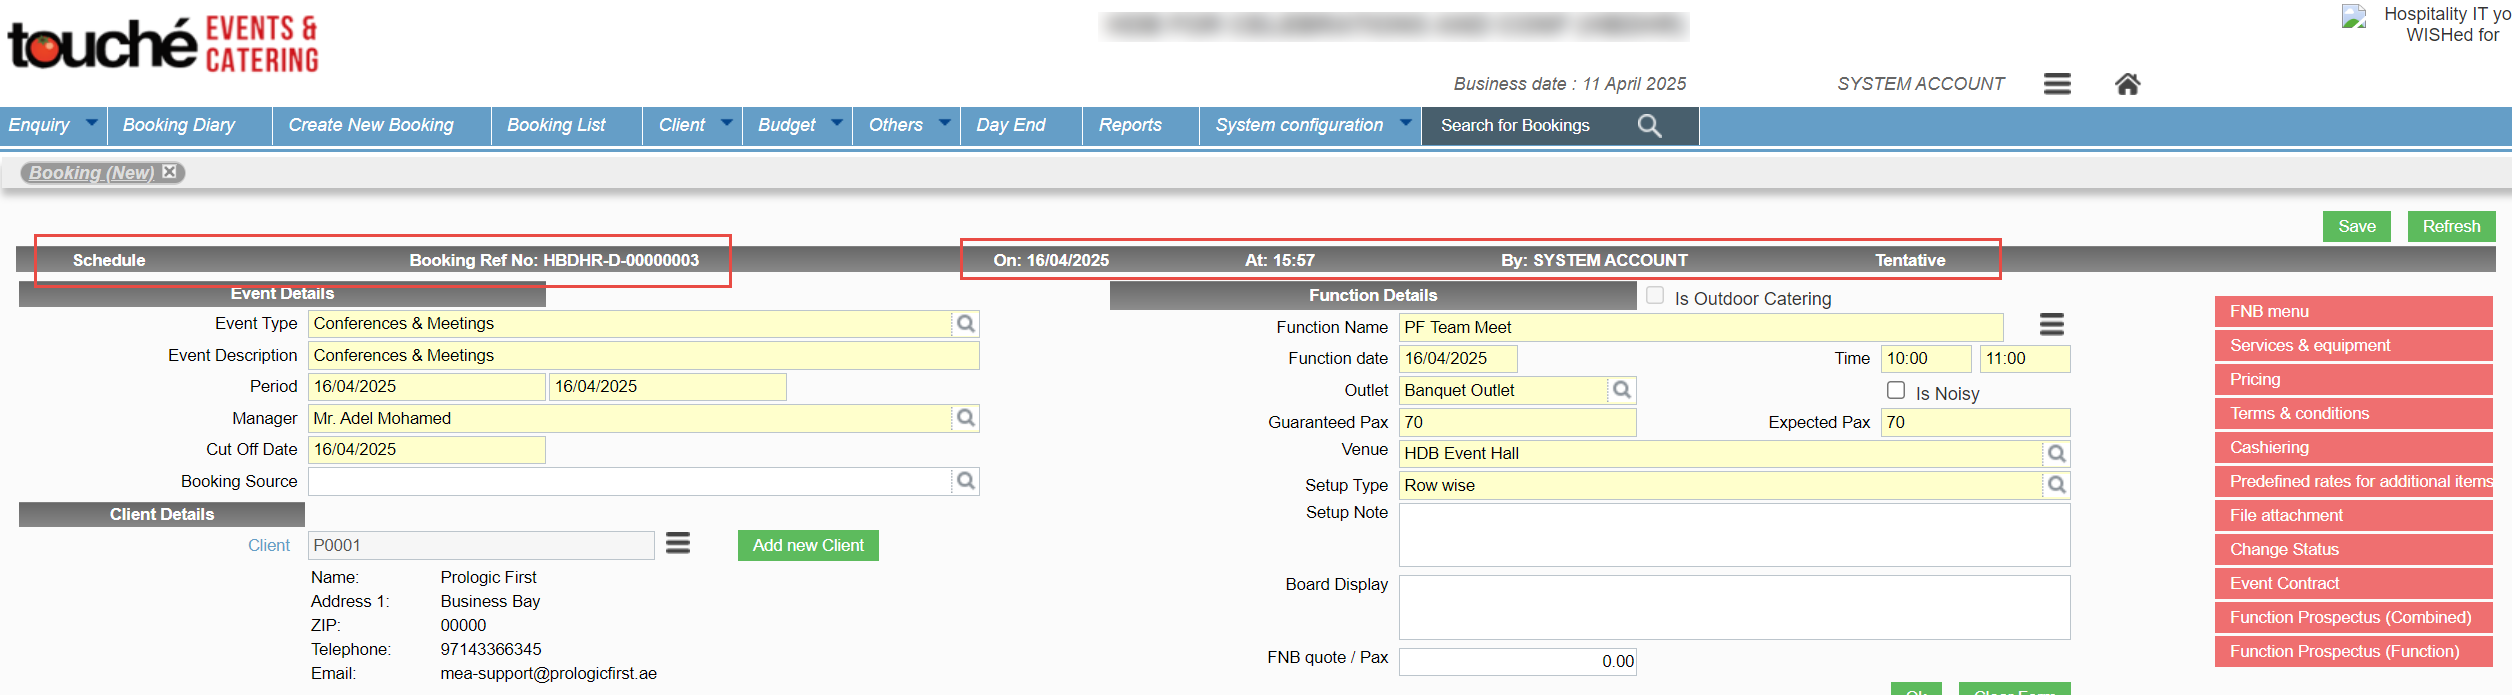Click the home icon in the header
Screen dimensions: 2512x695
pos(2127,84)
